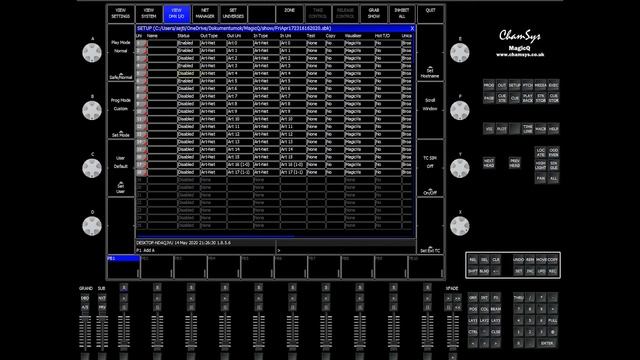
Task: Toggle Prog Mode Custom soft button
Action: [x=121, y=111]
